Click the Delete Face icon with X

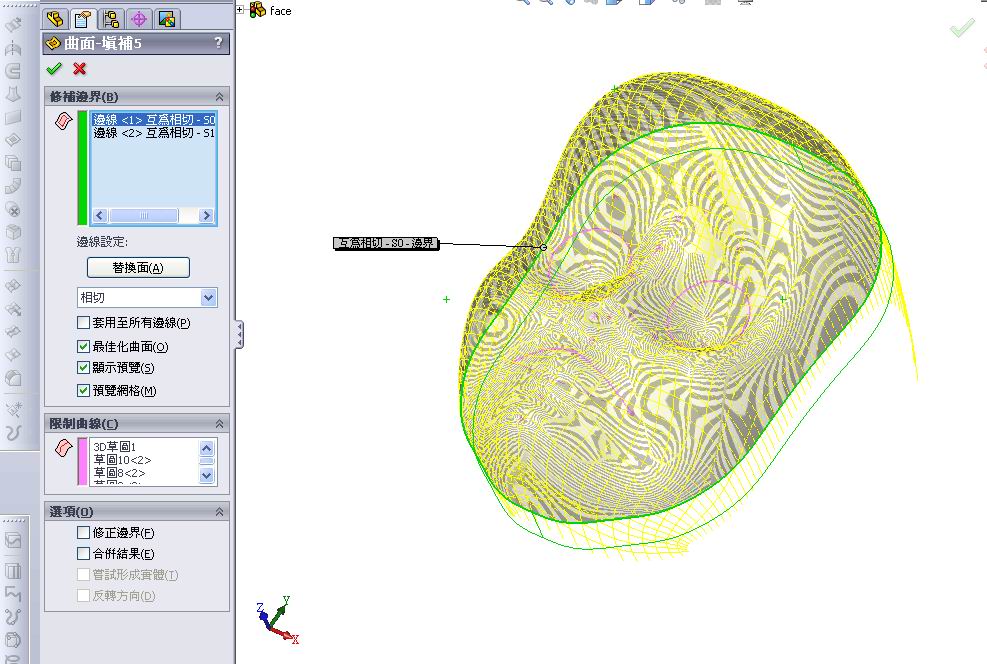click(13, 209)
